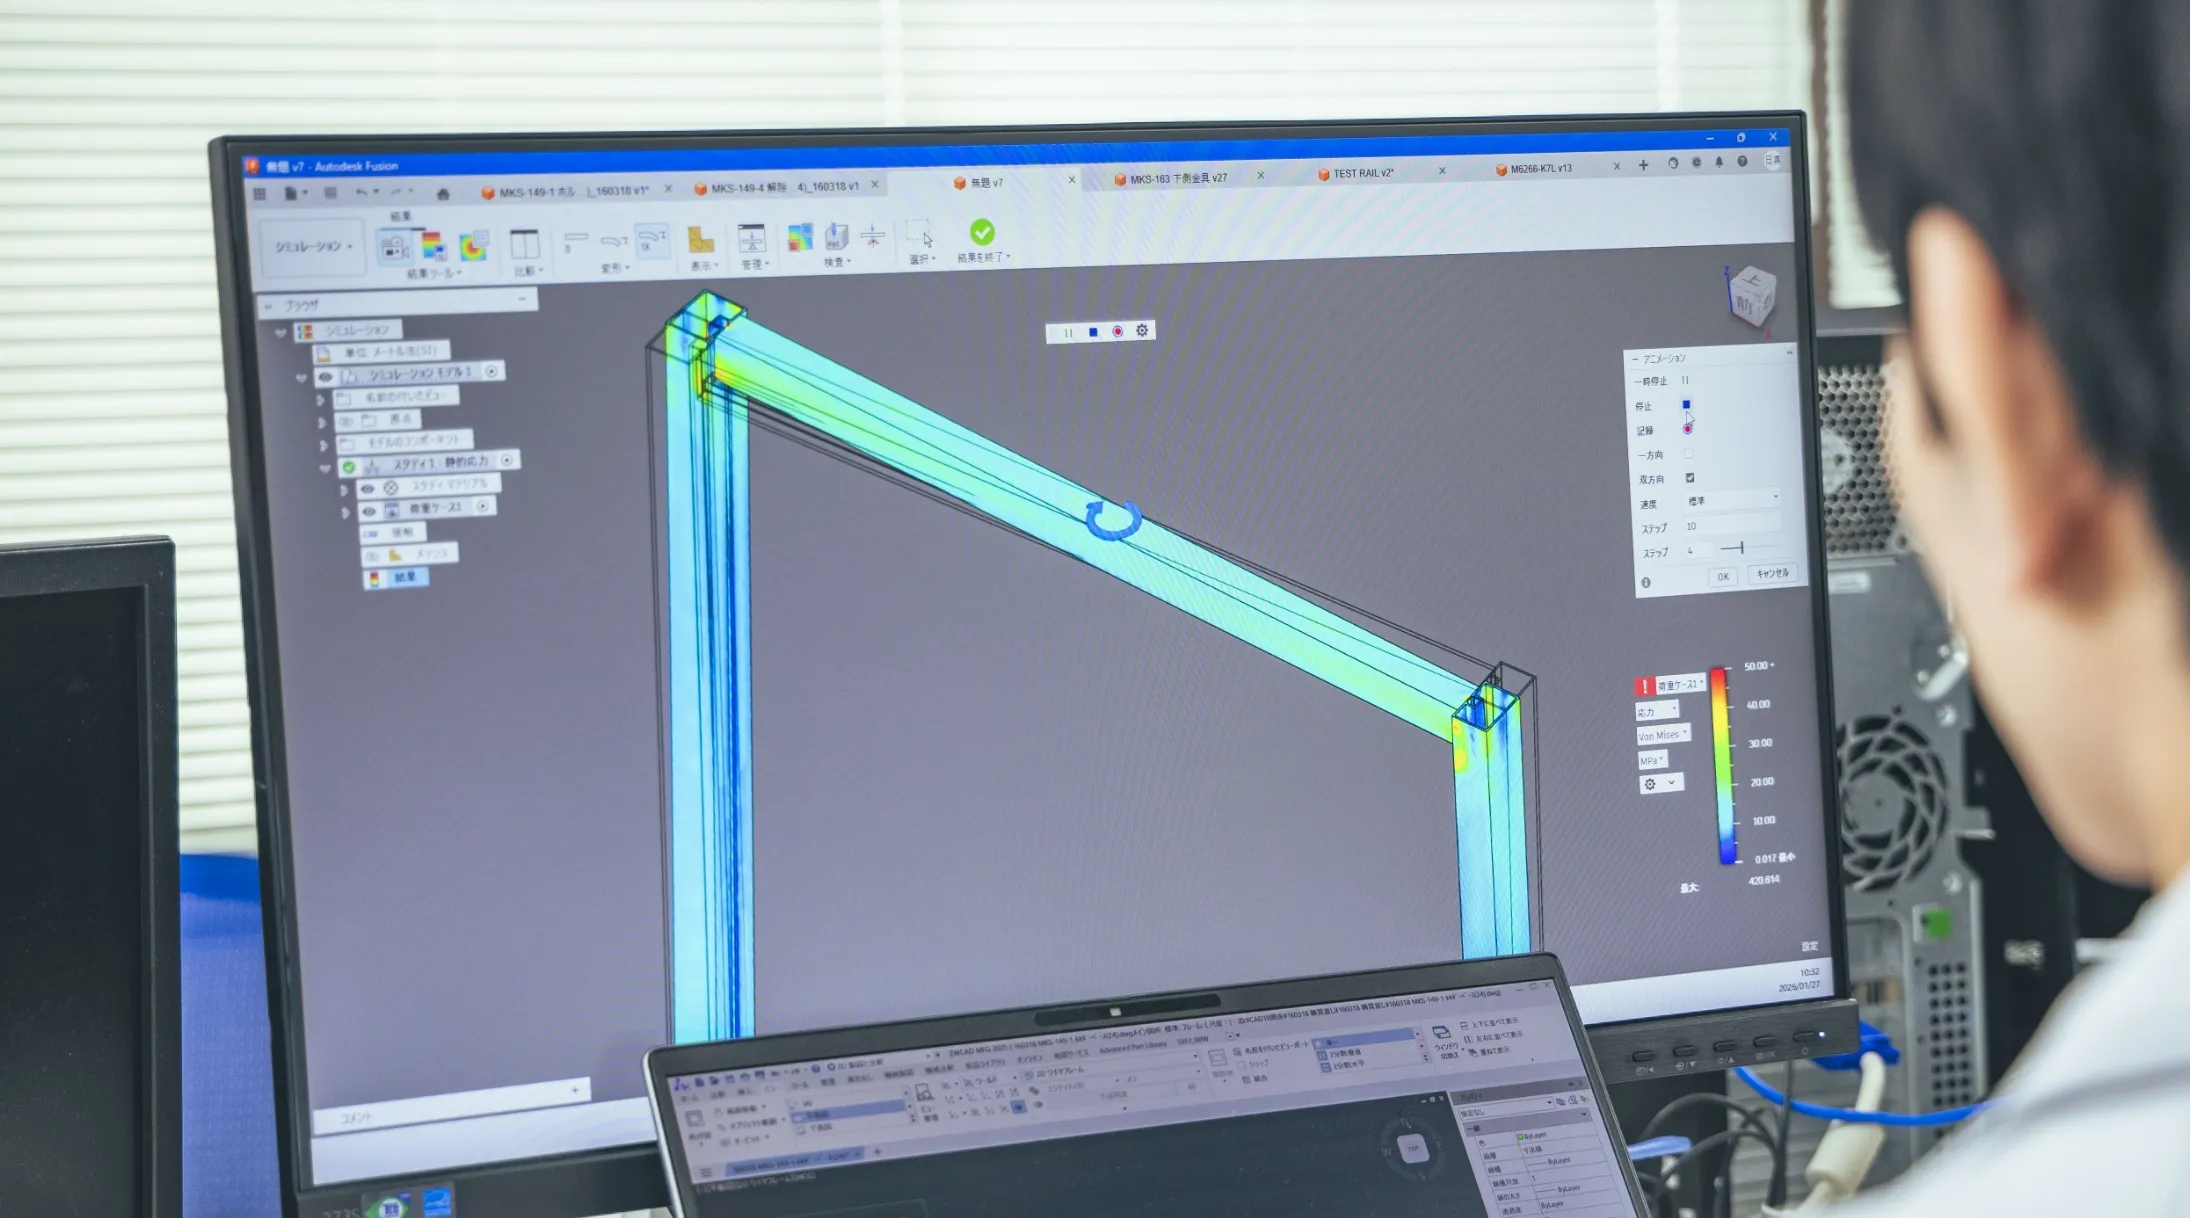Toggle visibility of シミュレーション モデル1 eye icon
This screenshot has width=2190, height=1218.
tap(324, 377)
